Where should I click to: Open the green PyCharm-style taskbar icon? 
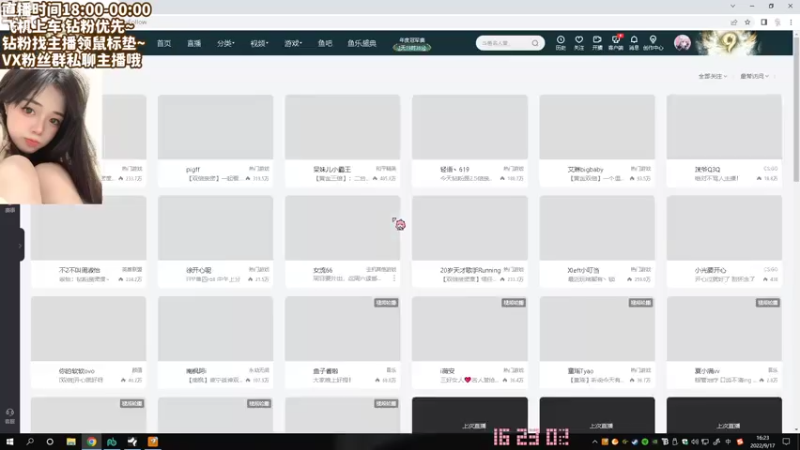click(x=112, y=442)
